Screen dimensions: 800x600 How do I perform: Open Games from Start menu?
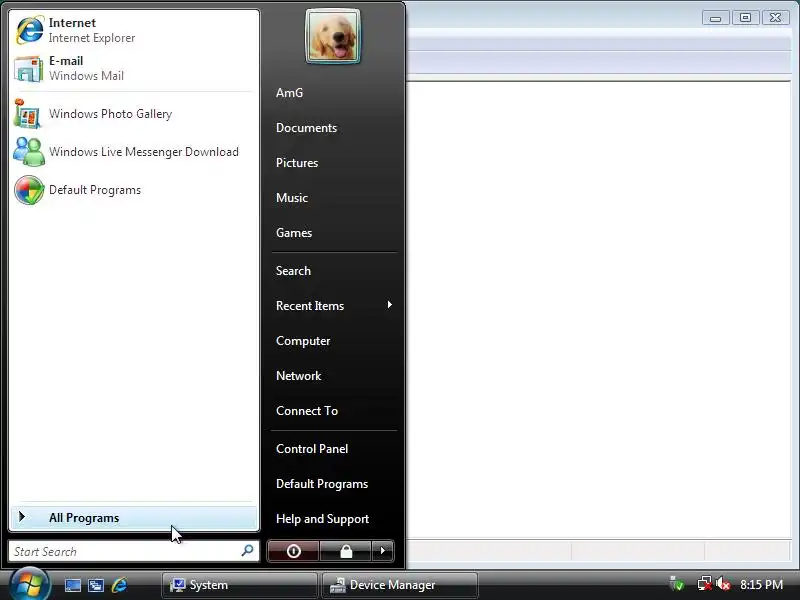(294, 233)
